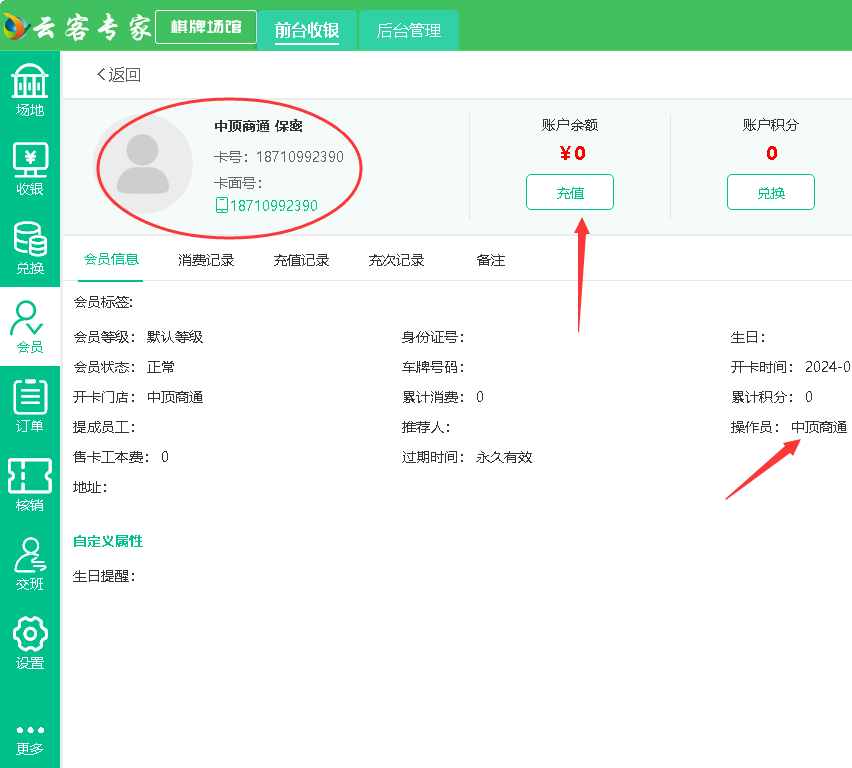Switch to the 充值记录 tab

301,260
